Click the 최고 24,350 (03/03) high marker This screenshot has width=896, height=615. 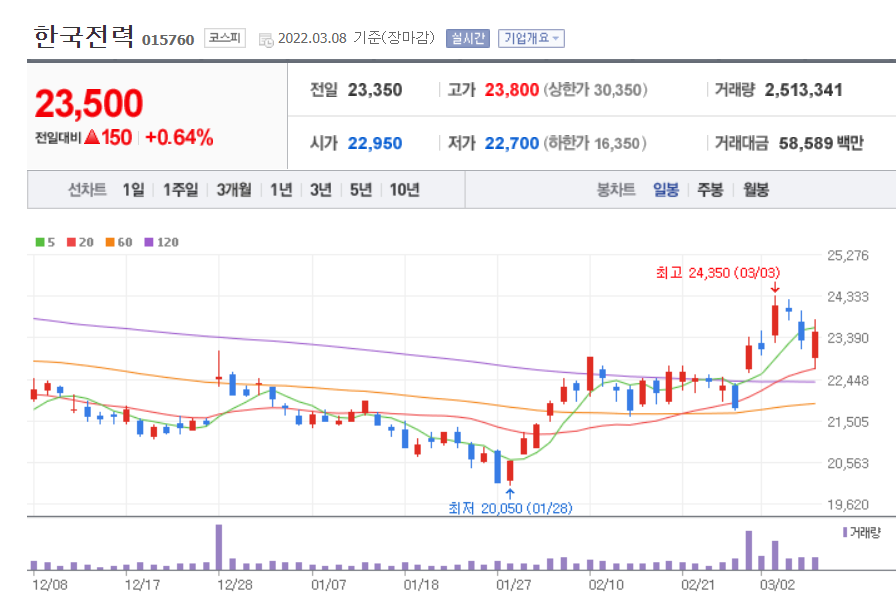pos(718,273)
